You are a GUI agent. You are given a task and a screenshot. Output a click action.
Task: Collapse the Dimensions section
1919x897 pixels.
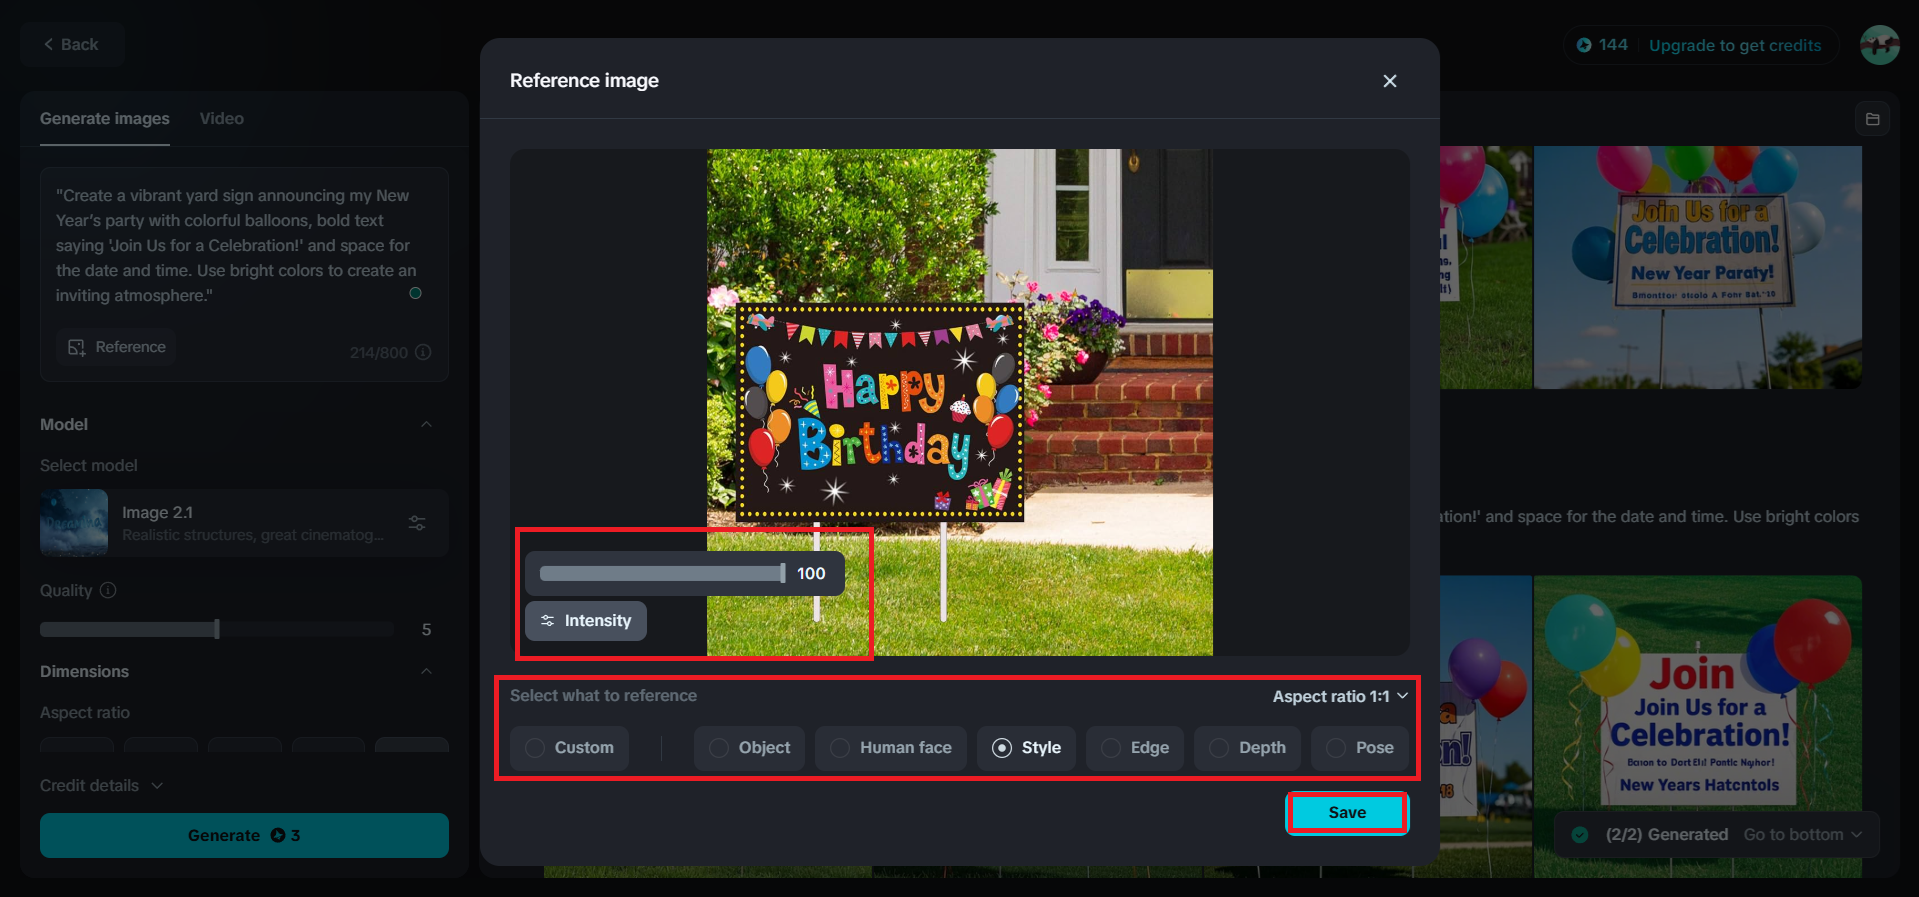(427, 671)
